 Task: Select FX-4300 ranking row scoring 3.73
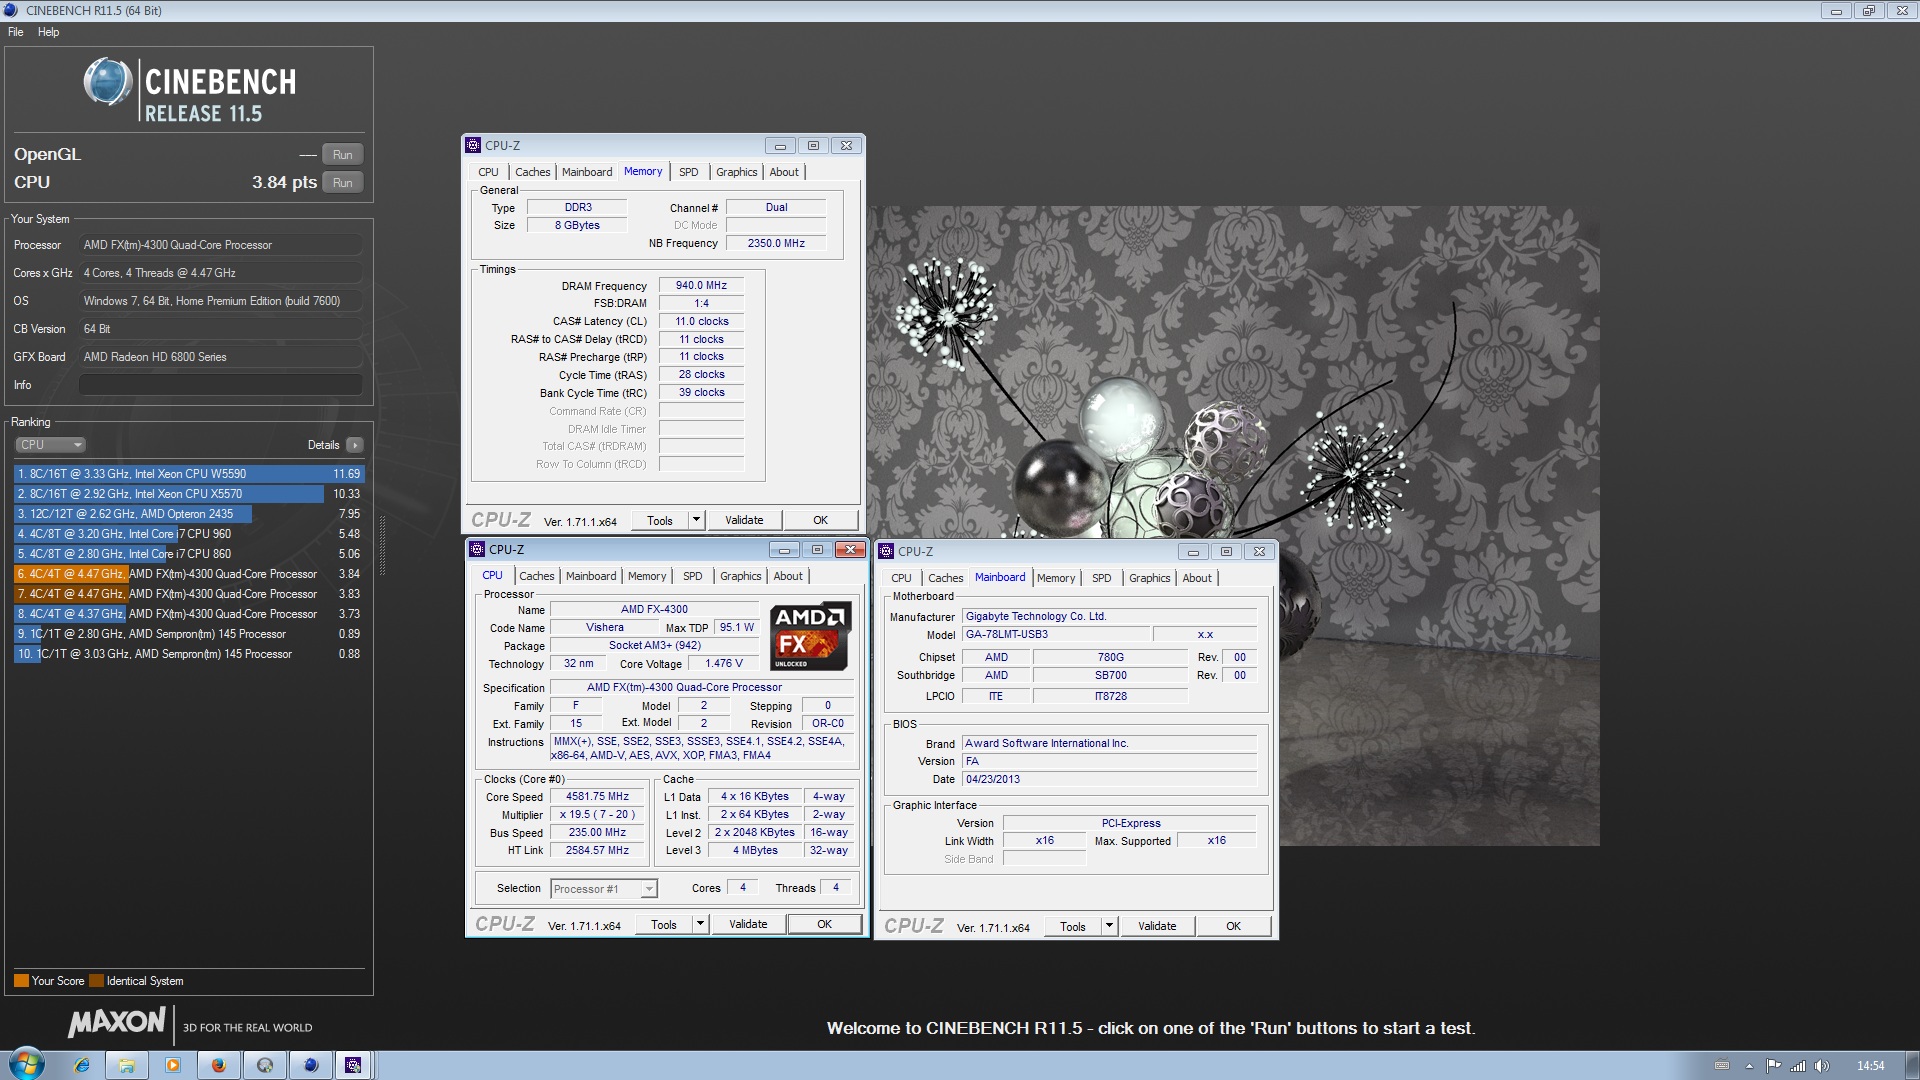tap(189, 614)
